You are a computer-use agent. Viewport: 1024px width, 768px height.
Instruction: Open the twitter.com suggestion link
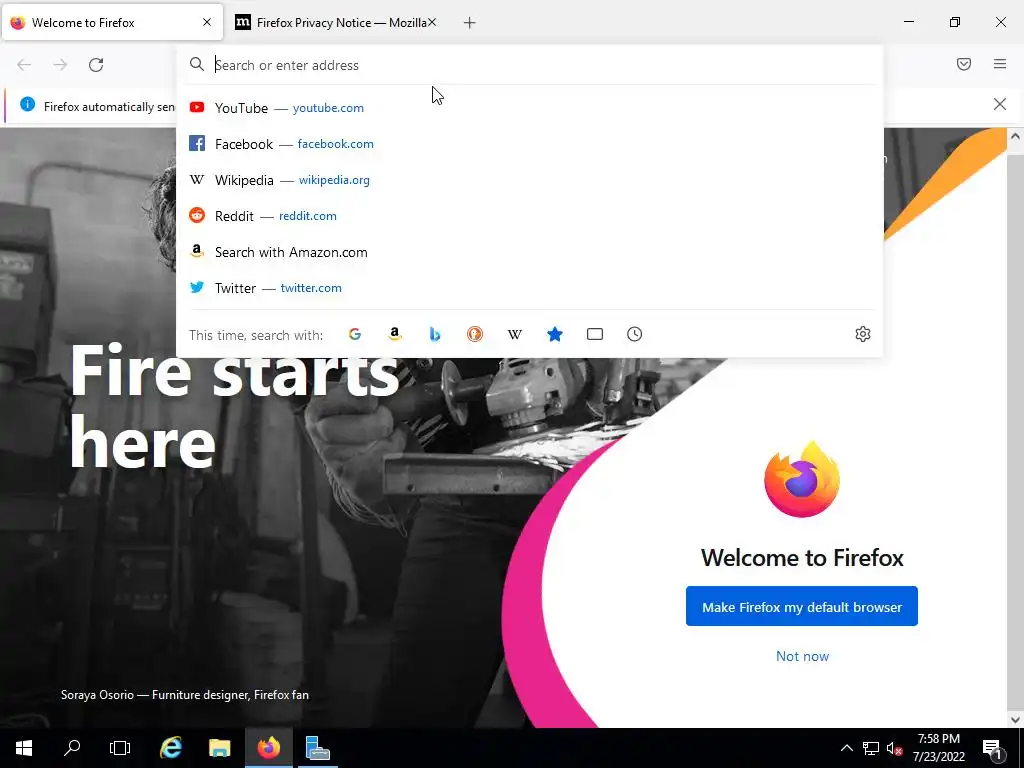point(311,288)
